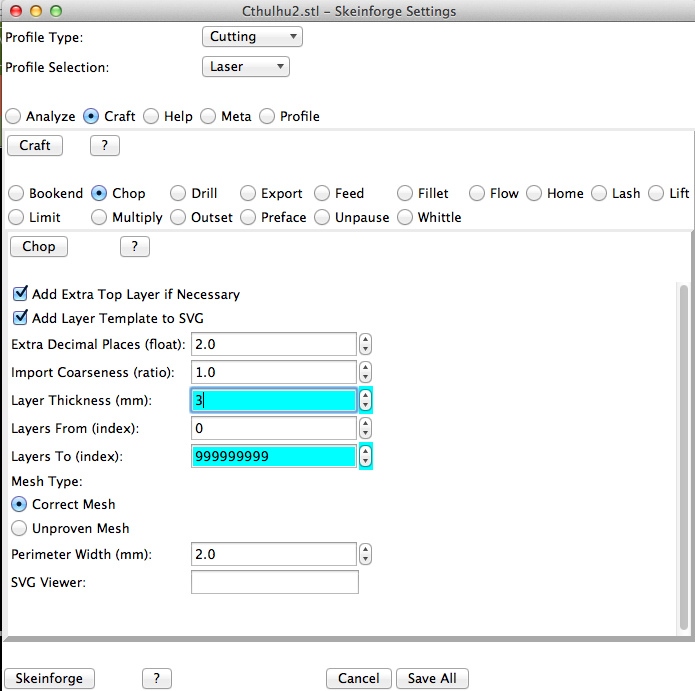Viewport: 695px width, 691px height.
Task: Click the Layer Thickness spinner arrows
Action: coord(365,400)
